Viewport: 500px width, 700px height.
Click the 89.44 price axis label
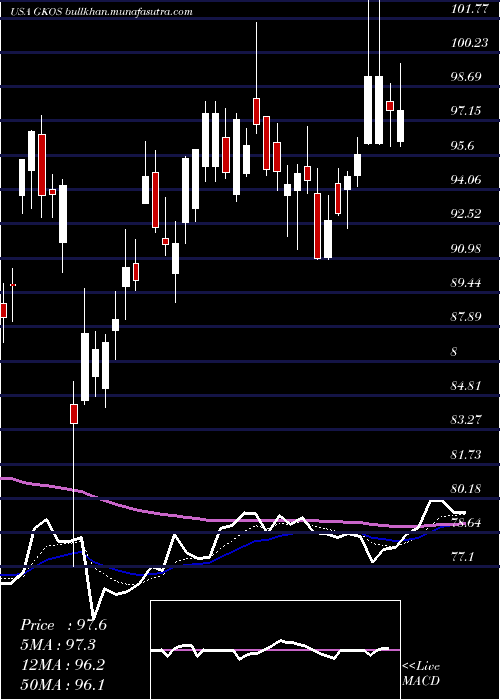point(466,283)
